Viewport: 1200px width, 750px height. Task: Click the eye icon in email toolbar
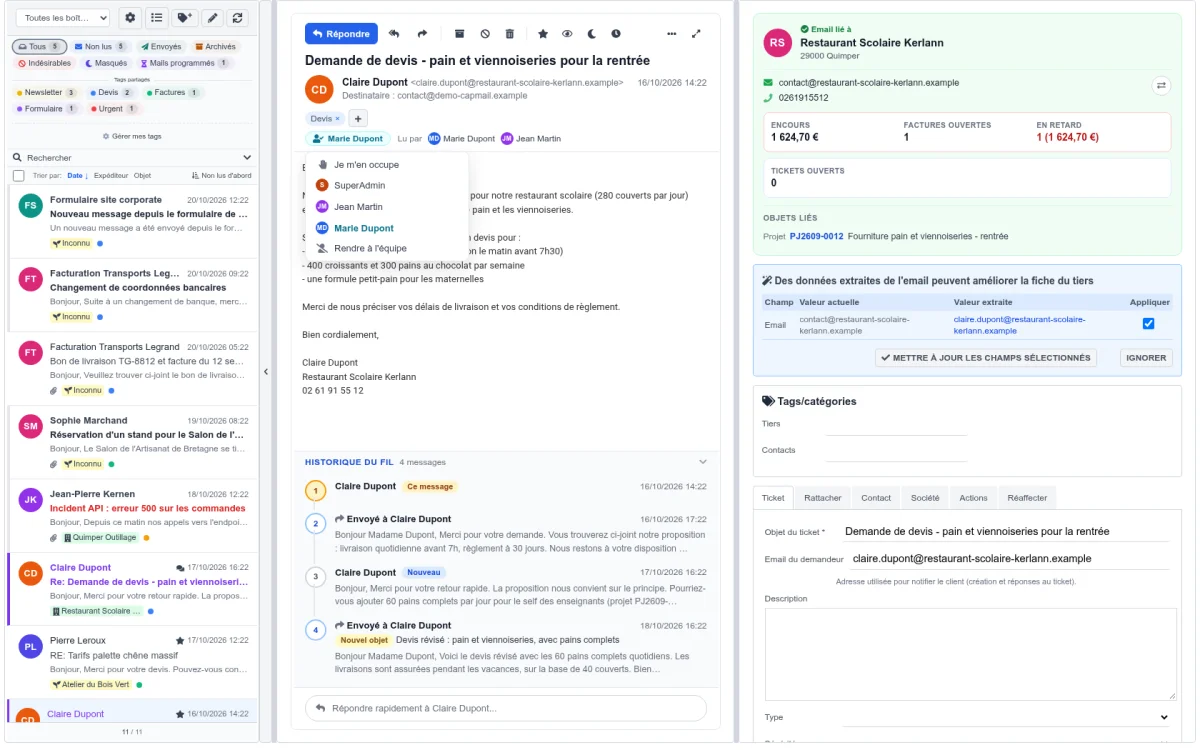tap(567, 34)
